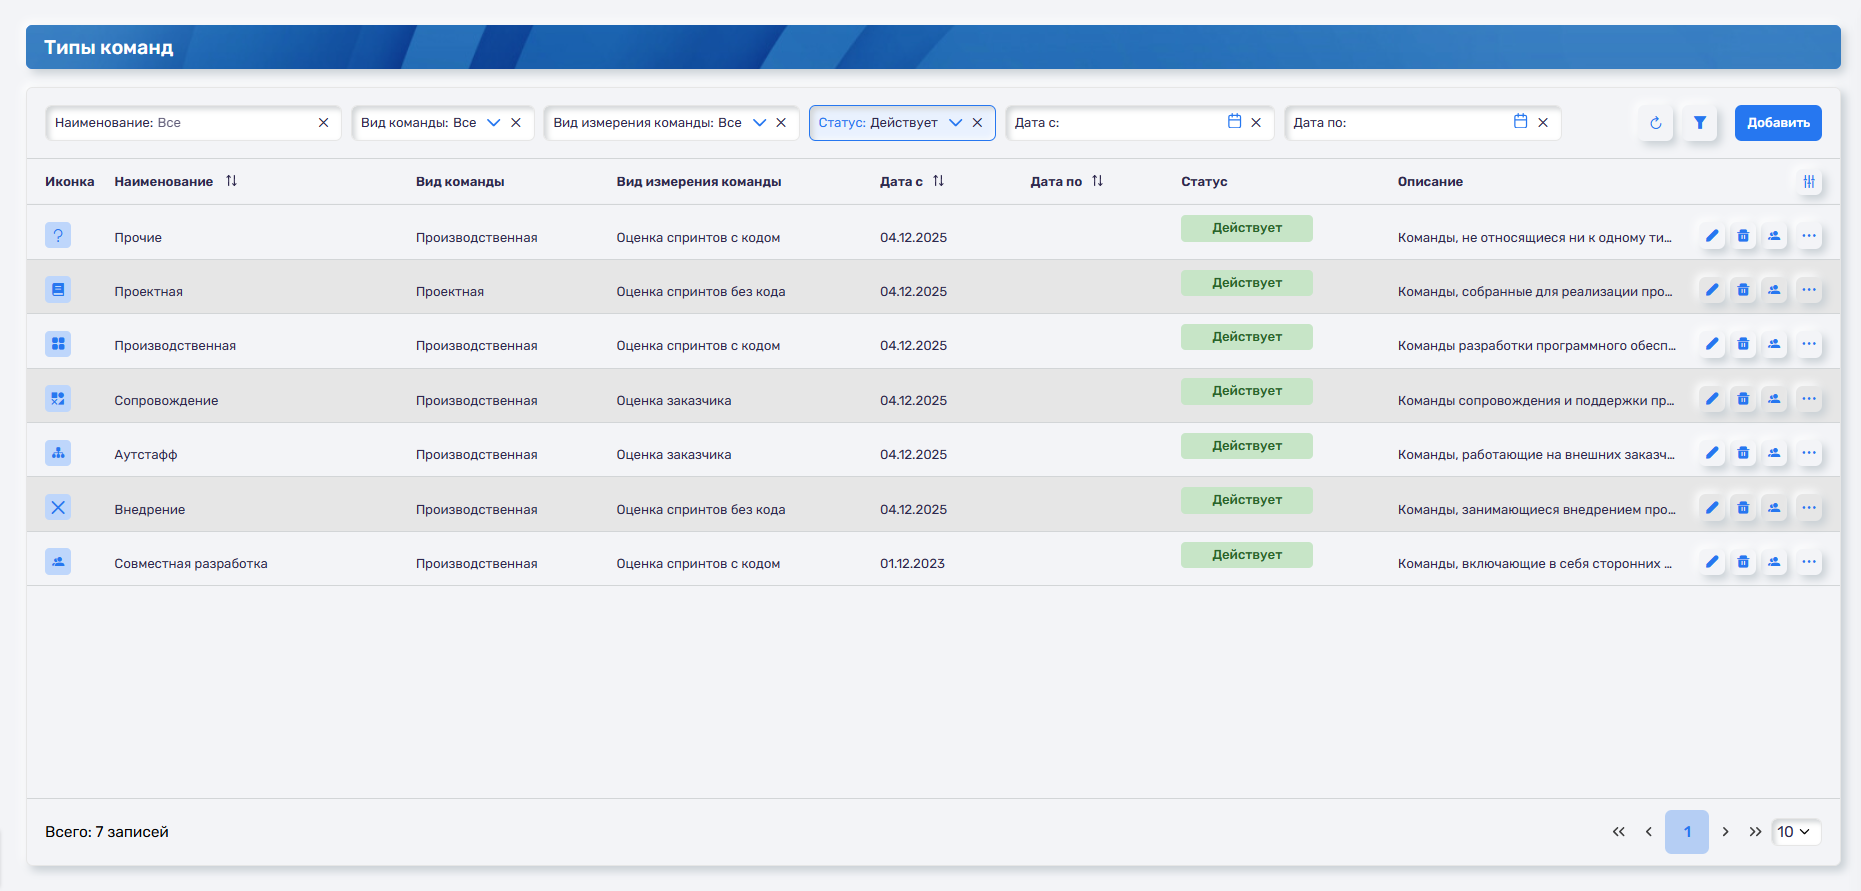The width and height of the screenshot is (1861, 891).
Task: Open column settings icon in table header
Action: tap(1808, 181)
